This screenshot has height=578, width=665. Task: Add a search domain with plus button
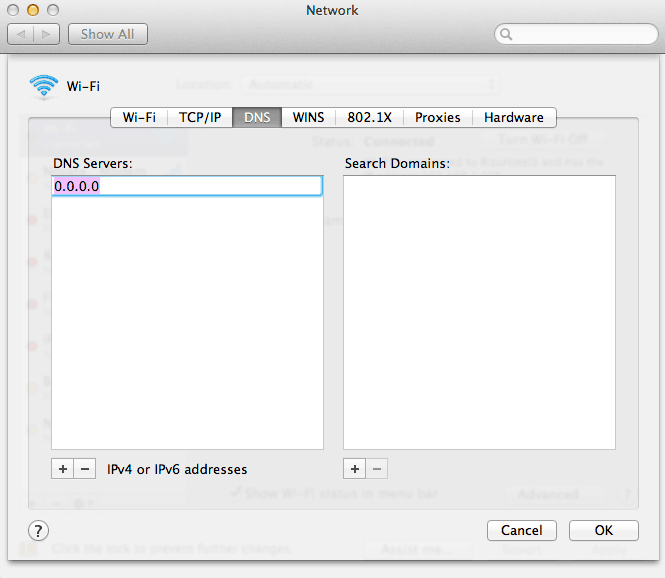[355, 469]
